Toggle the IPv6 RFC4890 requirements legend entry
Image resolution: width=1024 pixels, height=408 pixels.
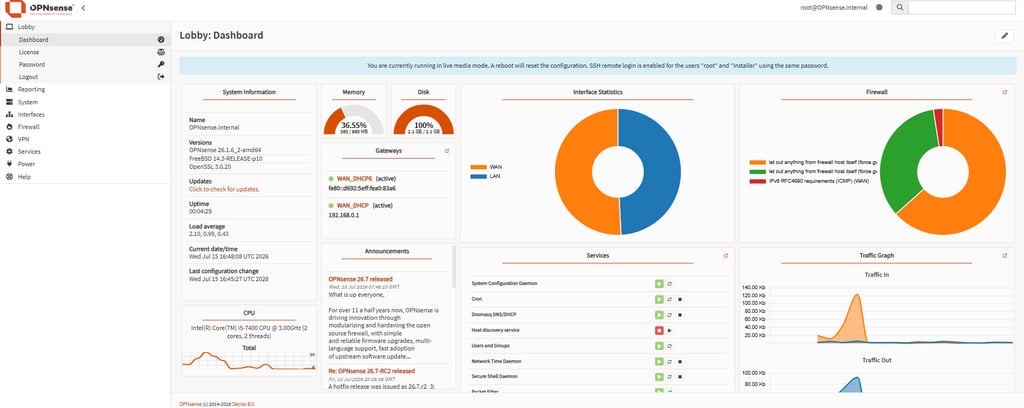point(810,180)
